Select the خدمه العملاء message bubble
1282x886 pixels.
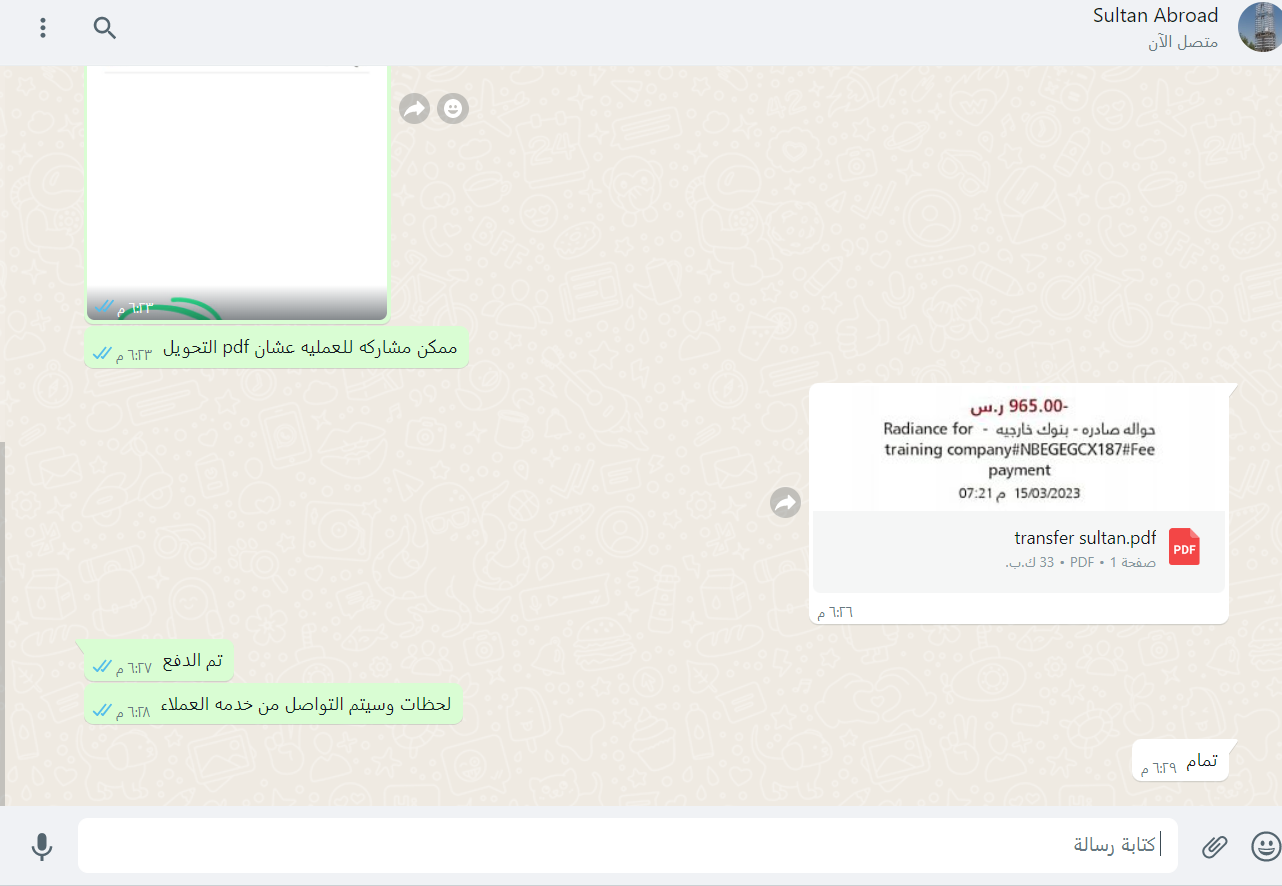[273, 704]
